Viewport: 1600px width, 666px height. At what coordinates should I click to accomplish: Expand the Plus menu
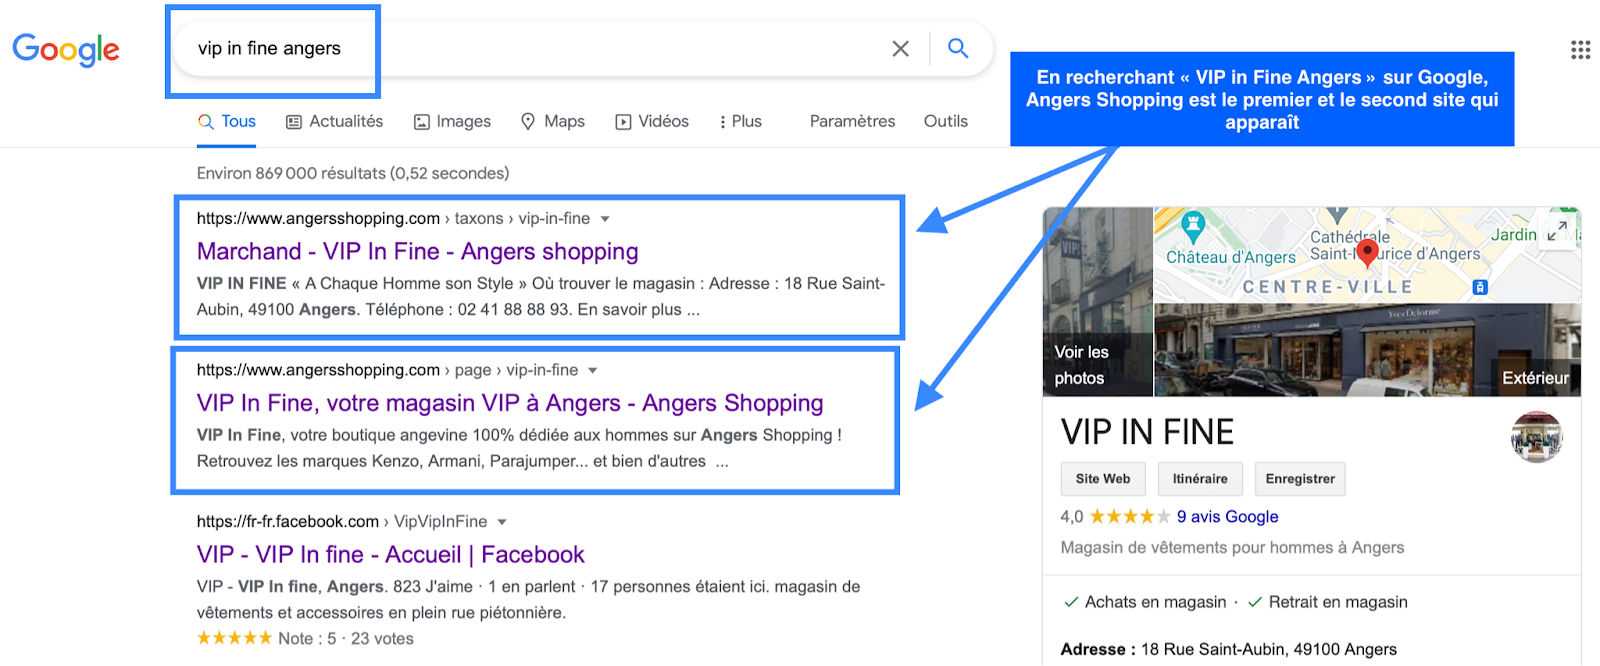click(x=740, y=121)
